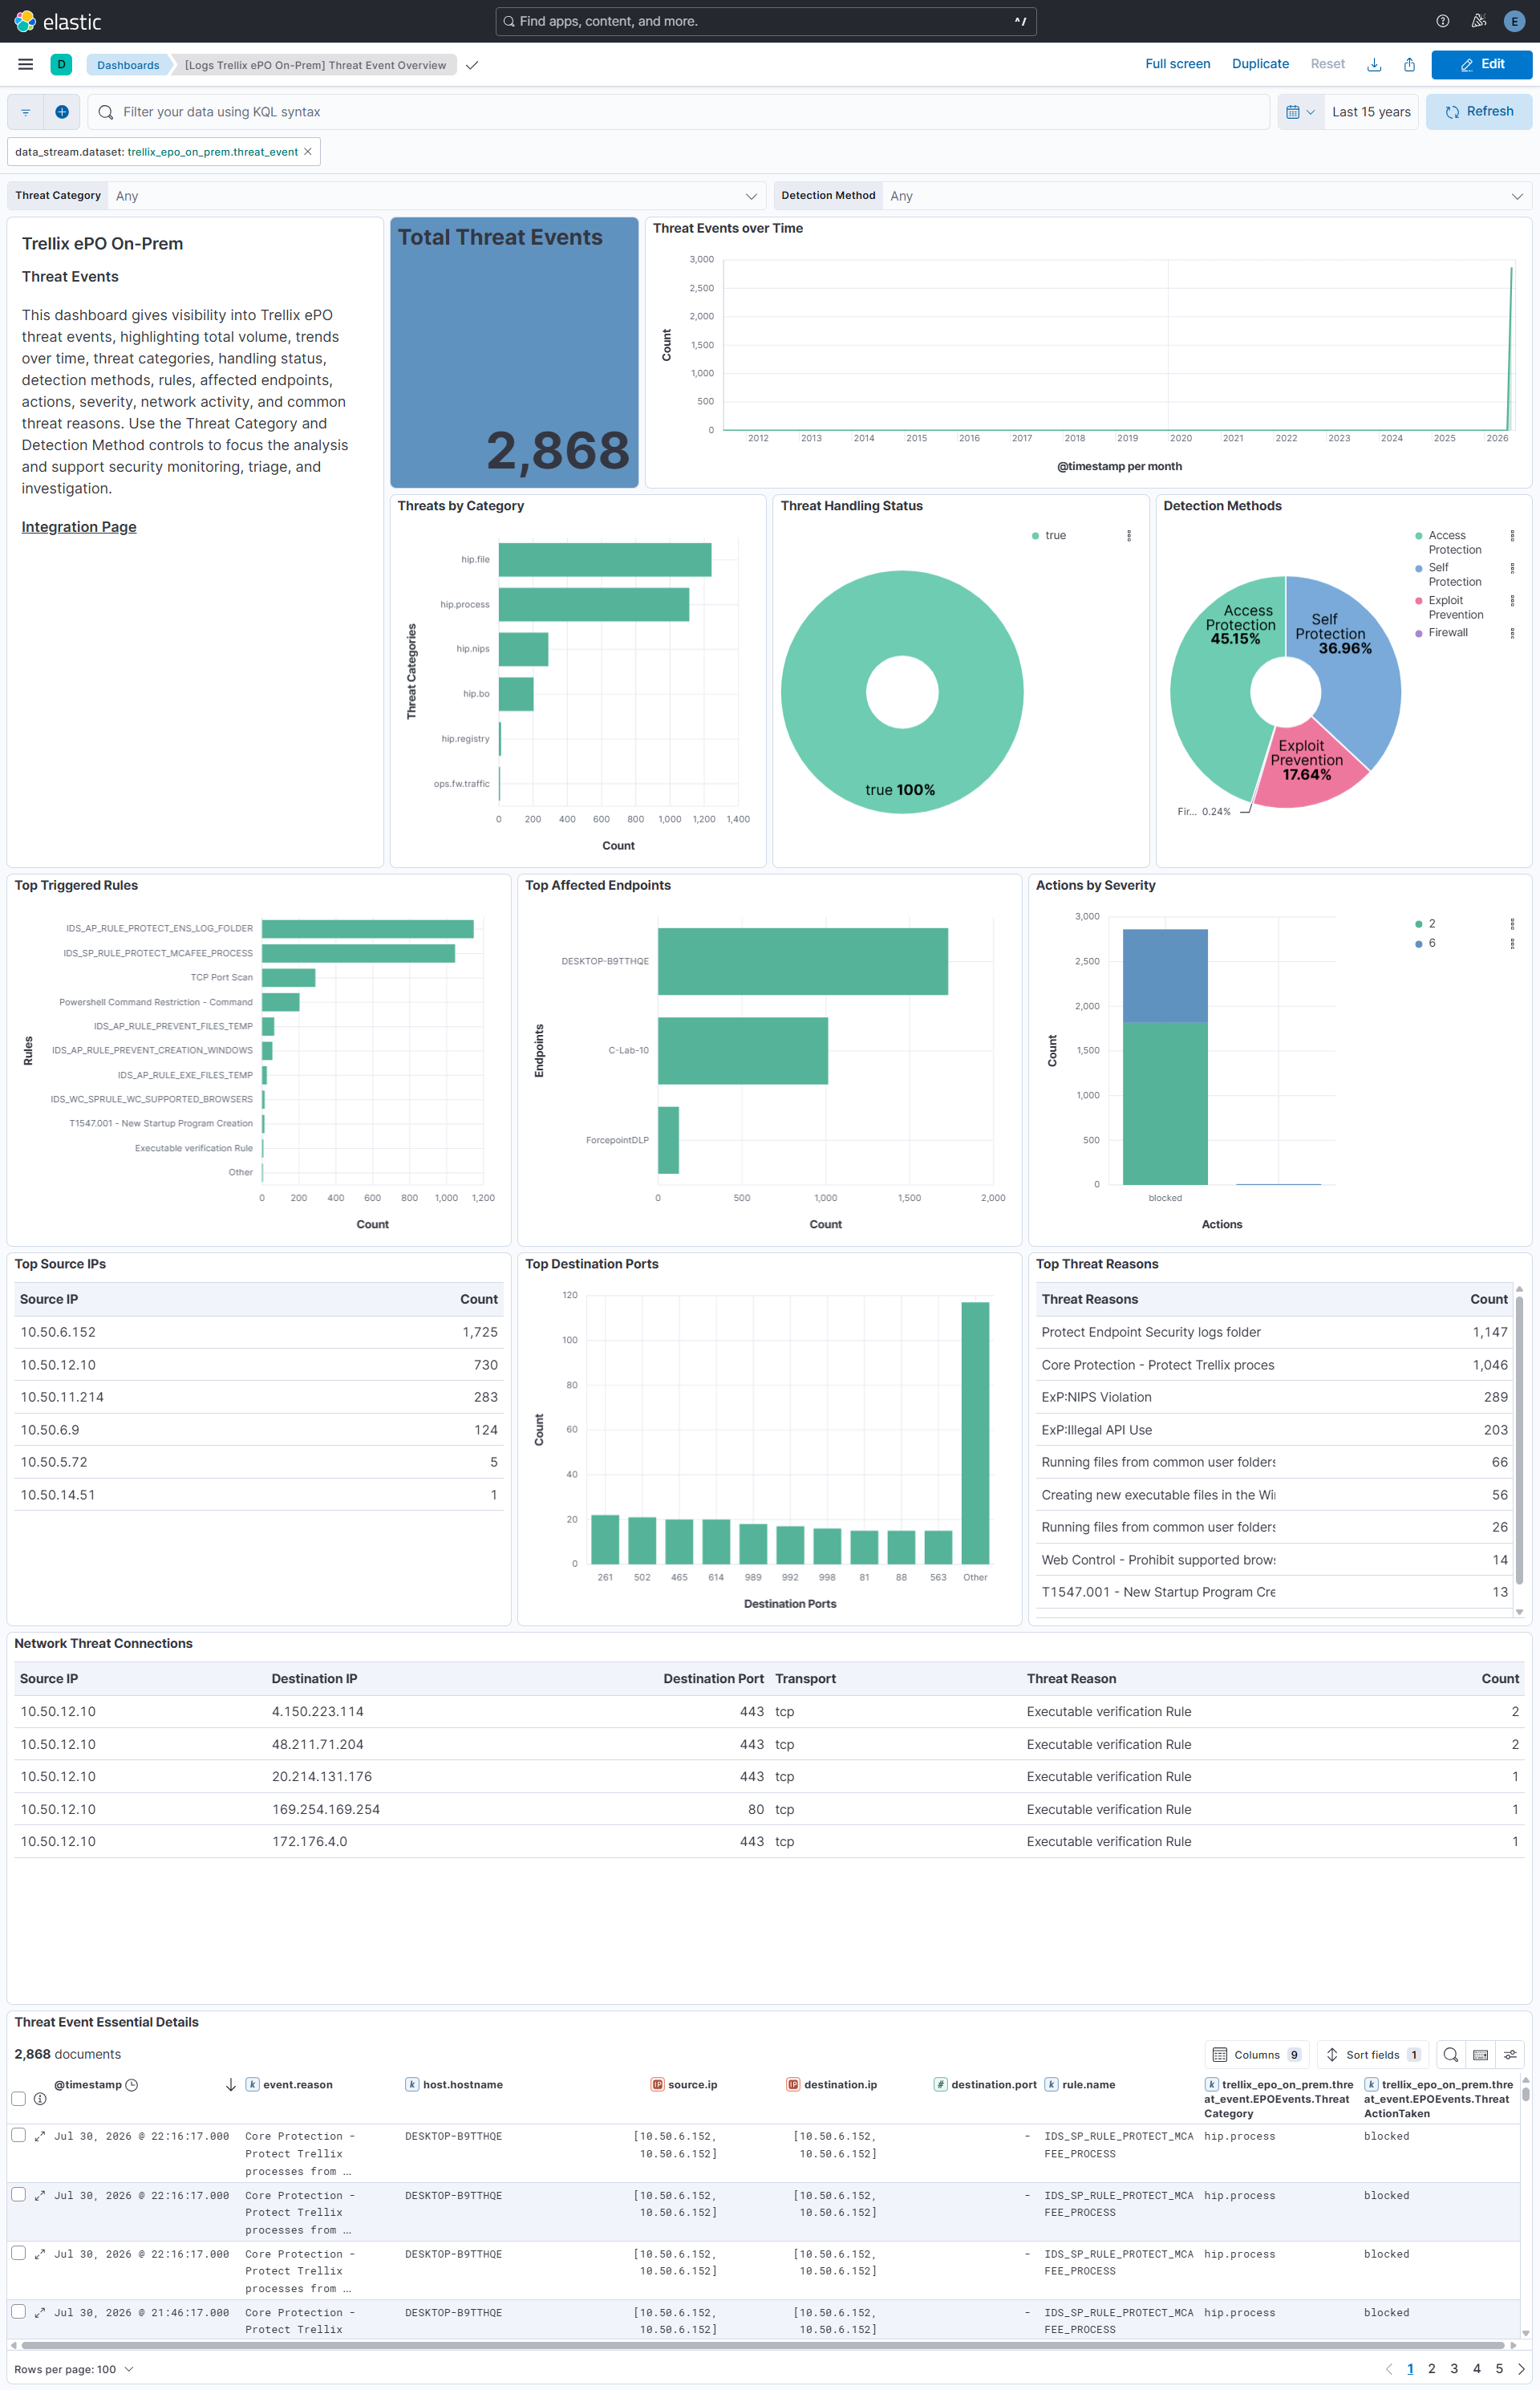Click the global 'Find apps, content' search box

(766, 21)
